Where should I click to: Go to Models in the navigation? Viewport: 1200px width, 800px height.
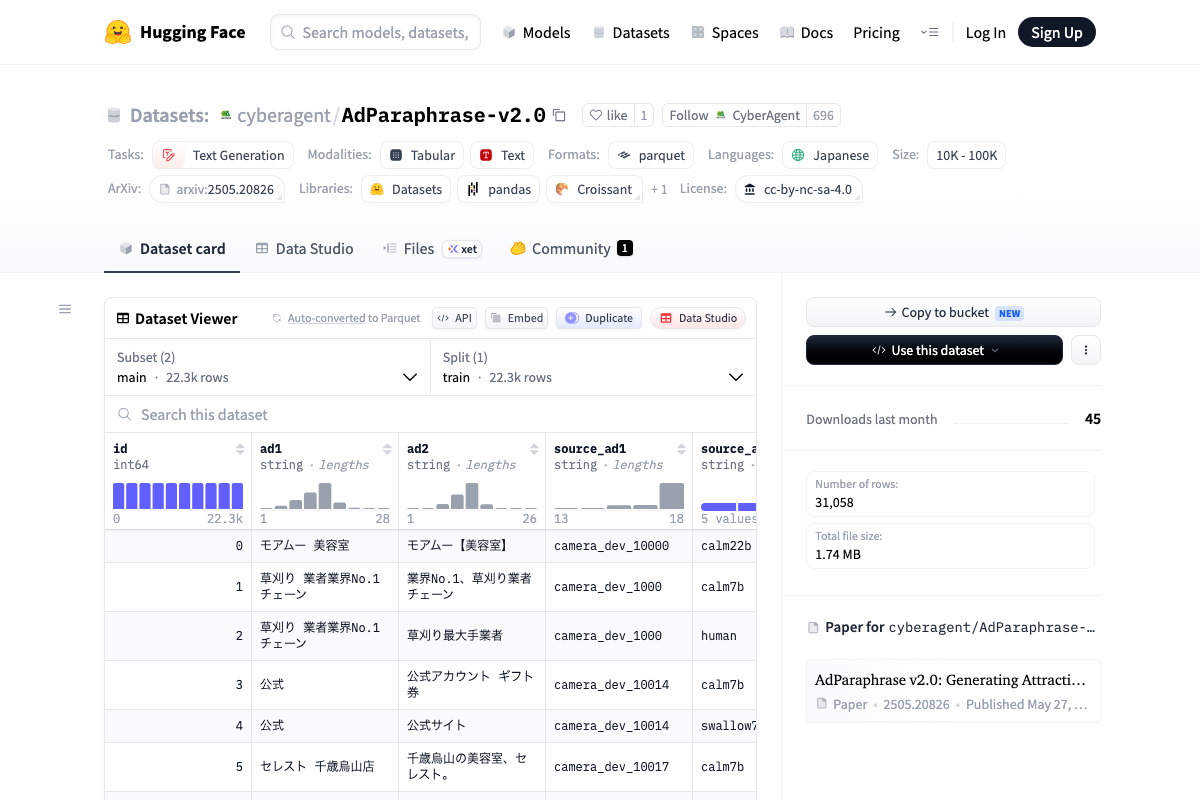536,33
